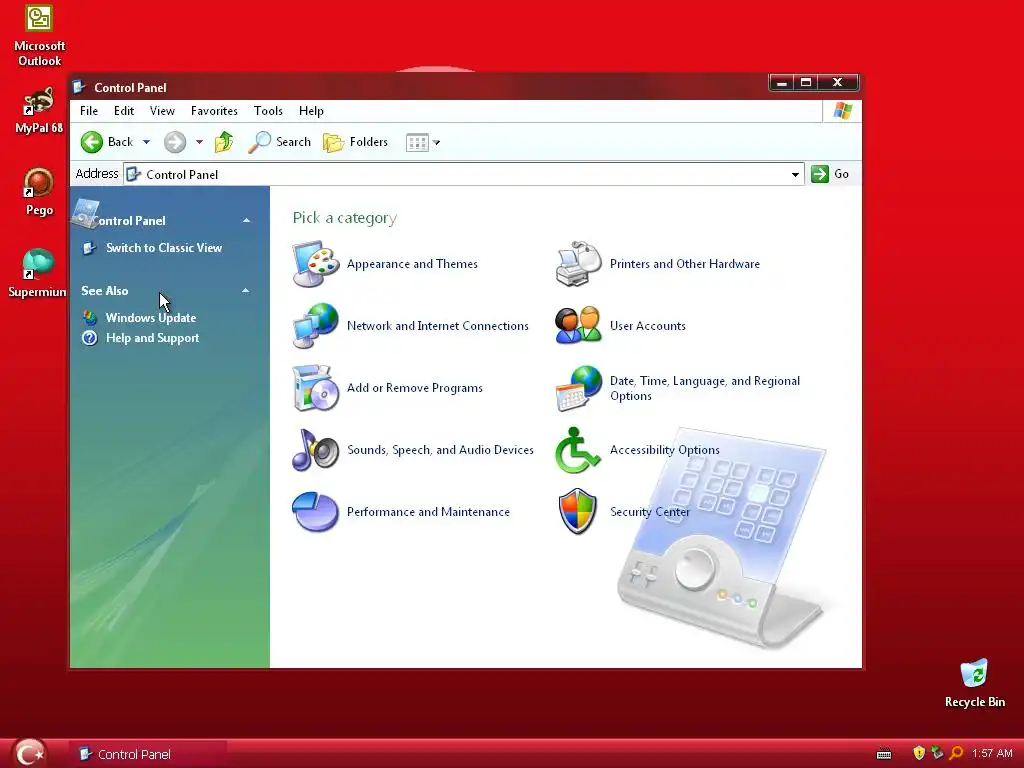Click the Address field showing Control Panel
The height and width of the screenshot is (768, 1024).
click(x=463, y=174)
